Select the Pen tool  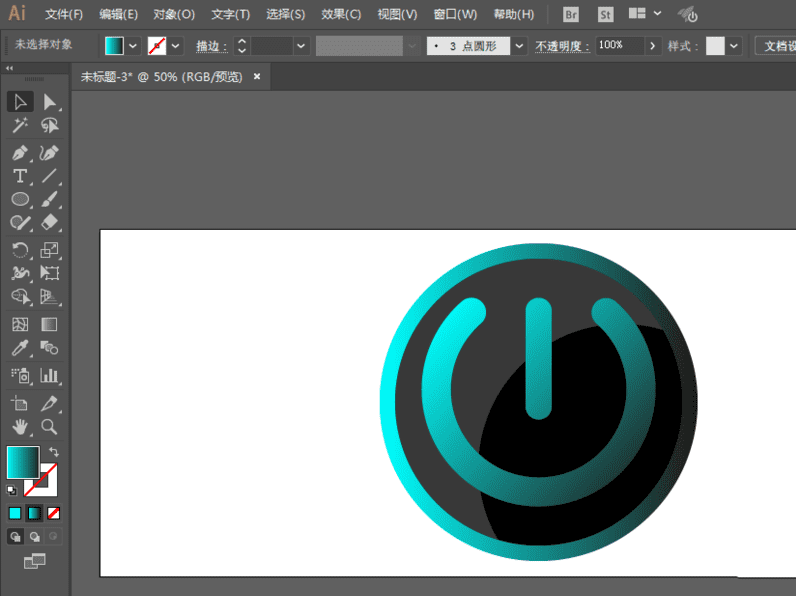[x=20, y=153]
